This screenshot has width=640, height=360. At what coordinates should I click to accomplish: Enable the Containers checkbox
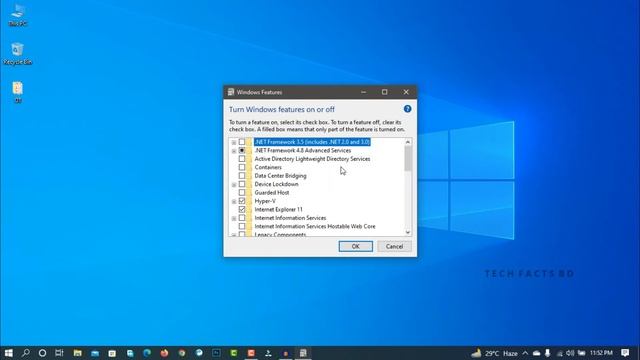pyautogui.click(x=242, y=167)
